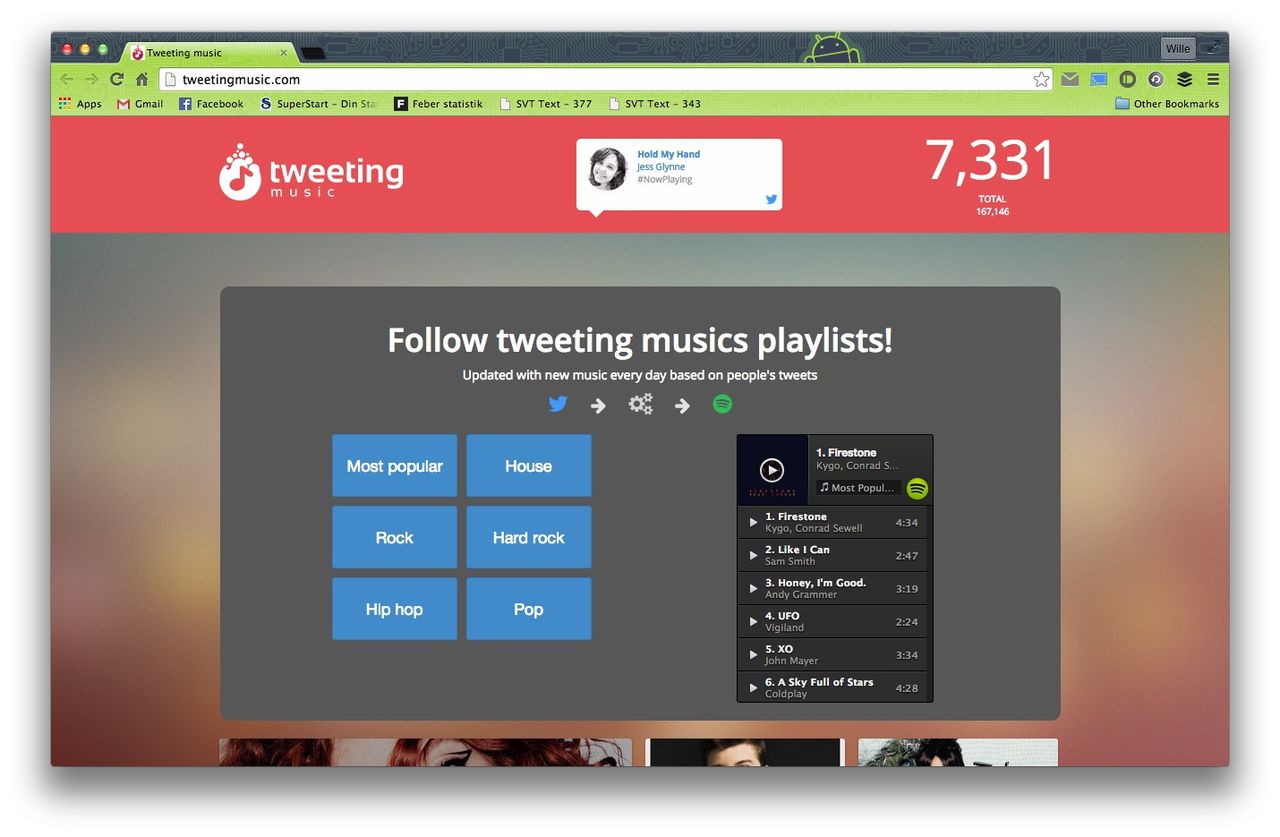Open the Facebook bookmark
Screen dimensions: 1280x837
point(211,103)
